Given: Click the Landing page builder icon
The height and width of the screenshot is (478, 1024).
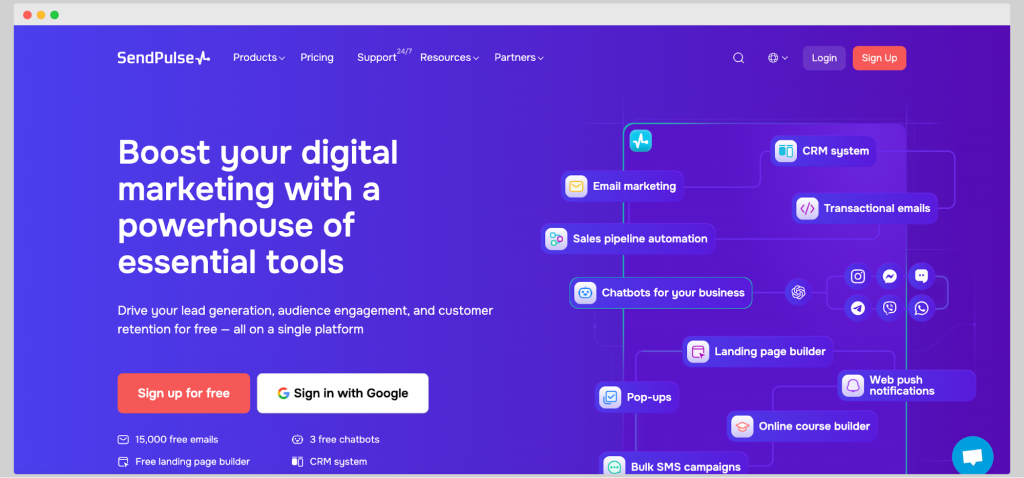Looking at the screenshot, I should [698, 351].
